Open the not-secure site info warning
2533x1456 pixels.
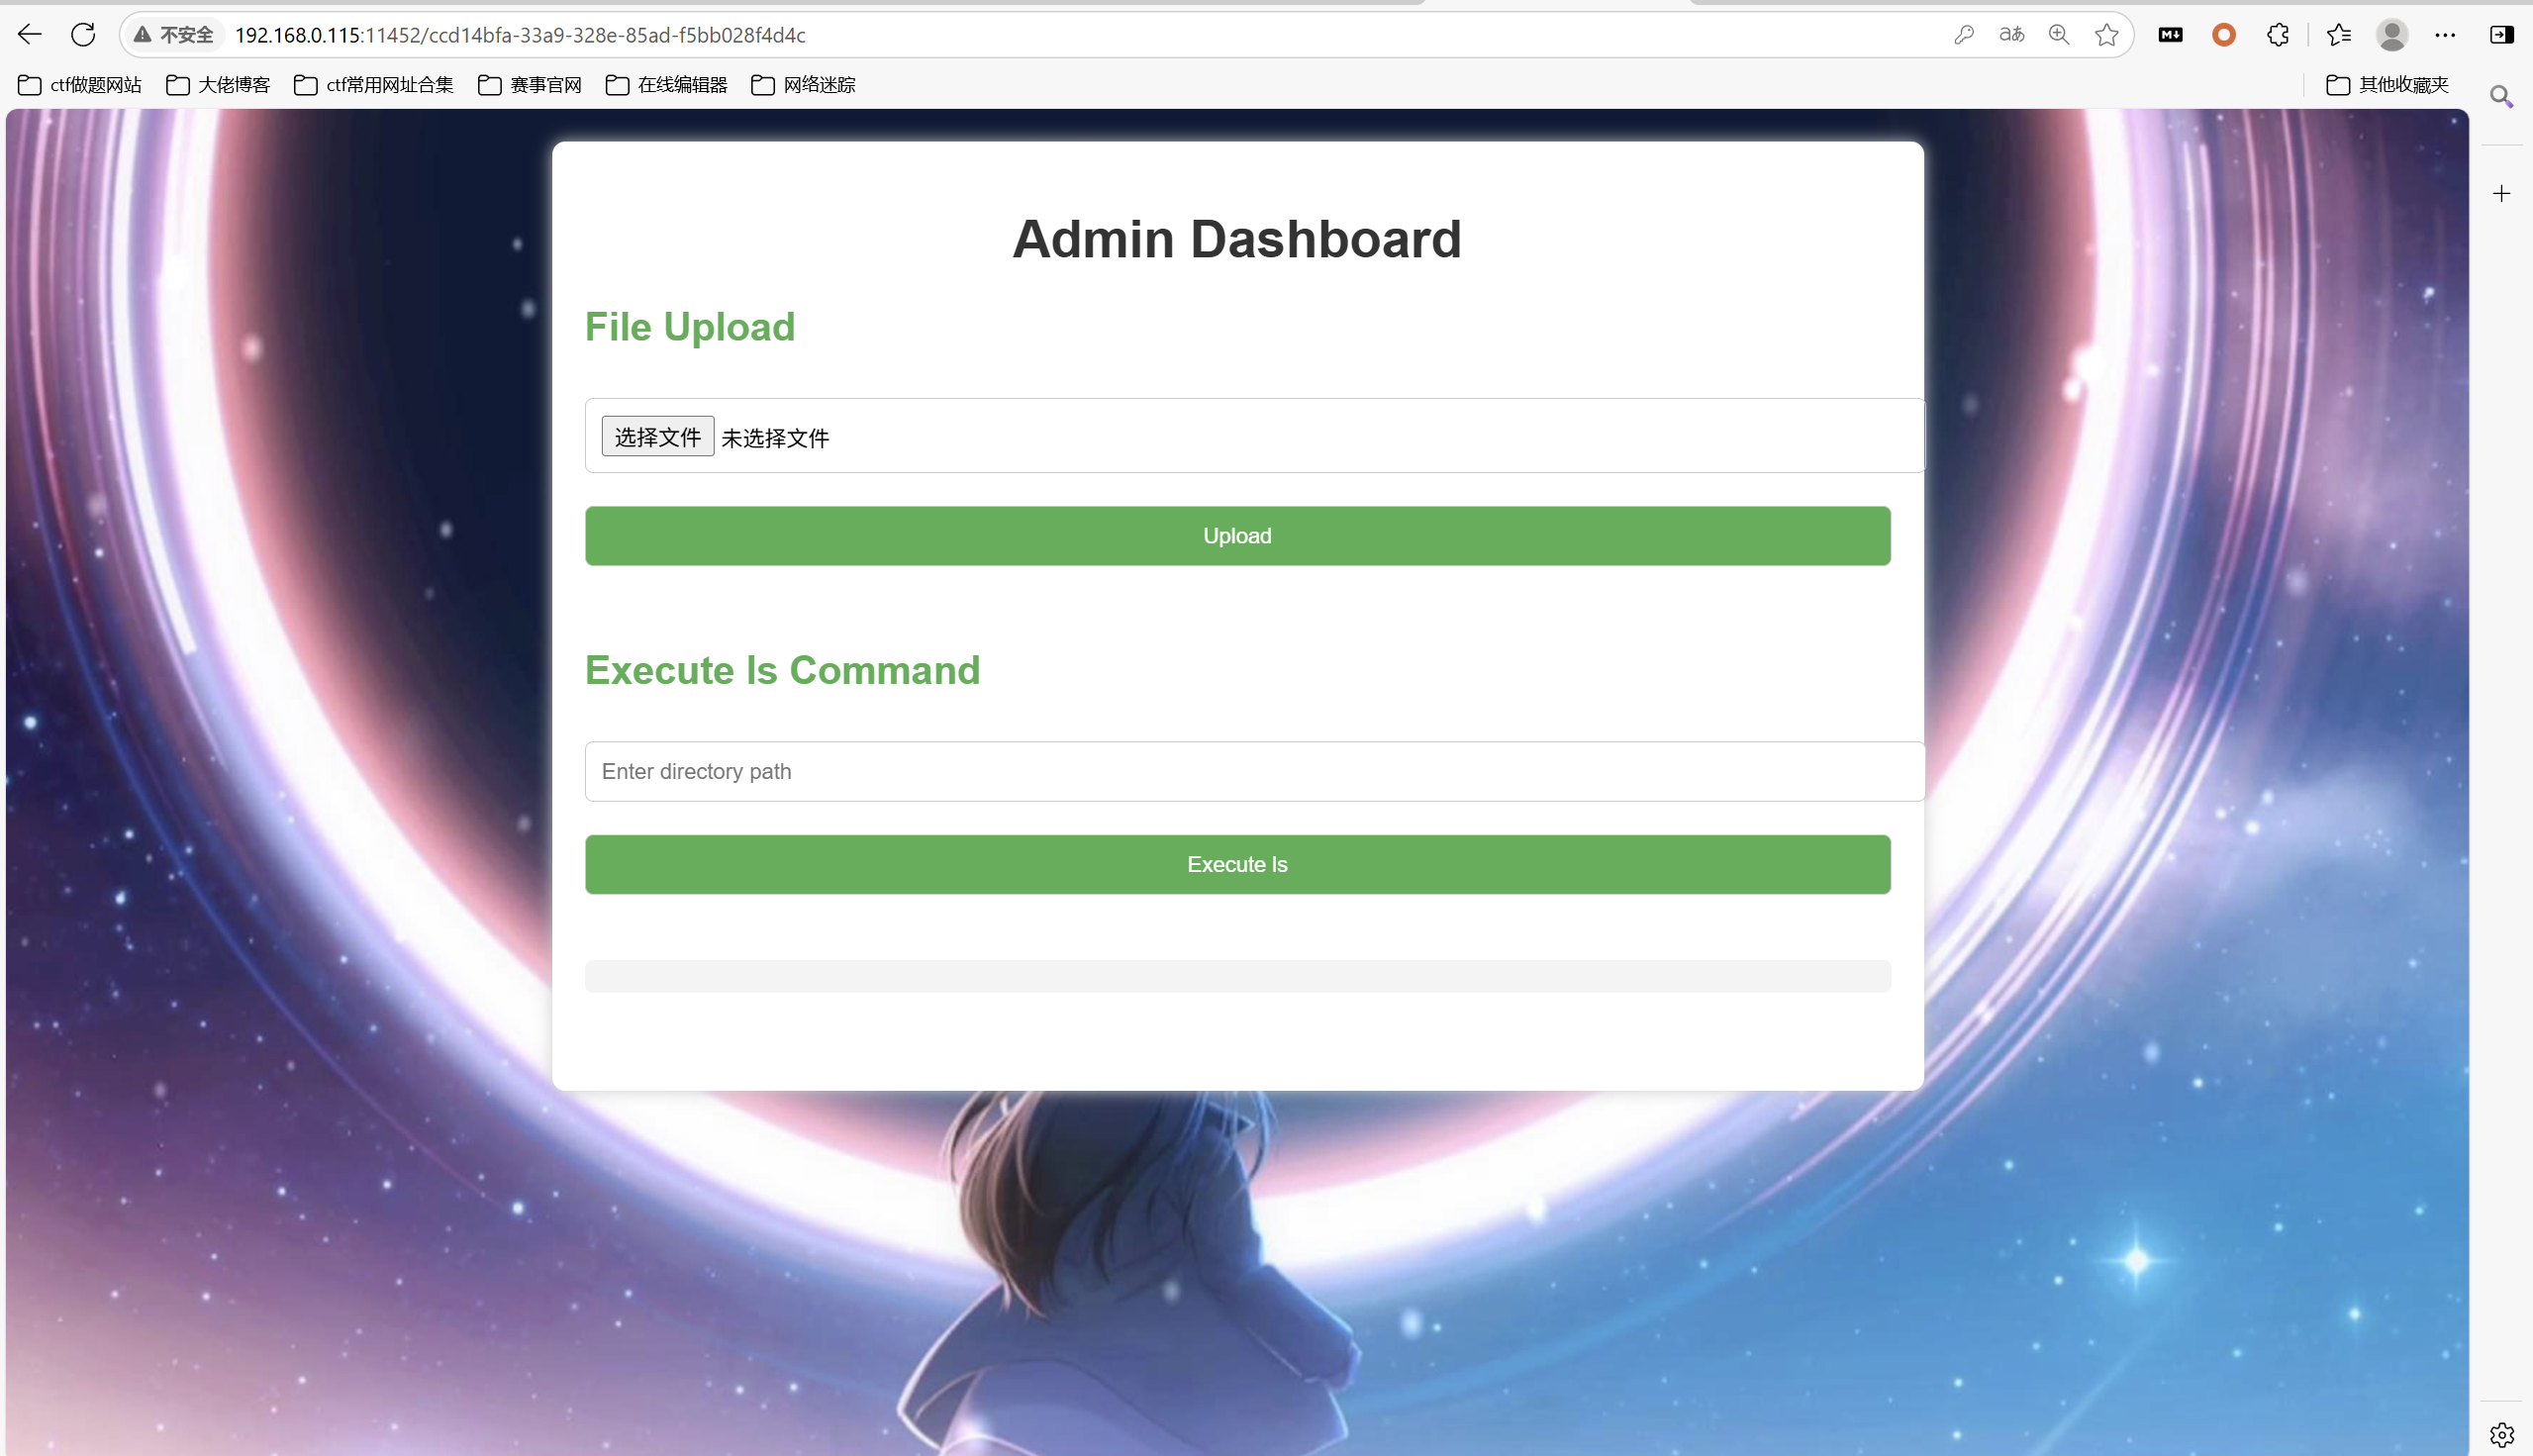click(174, 35)
